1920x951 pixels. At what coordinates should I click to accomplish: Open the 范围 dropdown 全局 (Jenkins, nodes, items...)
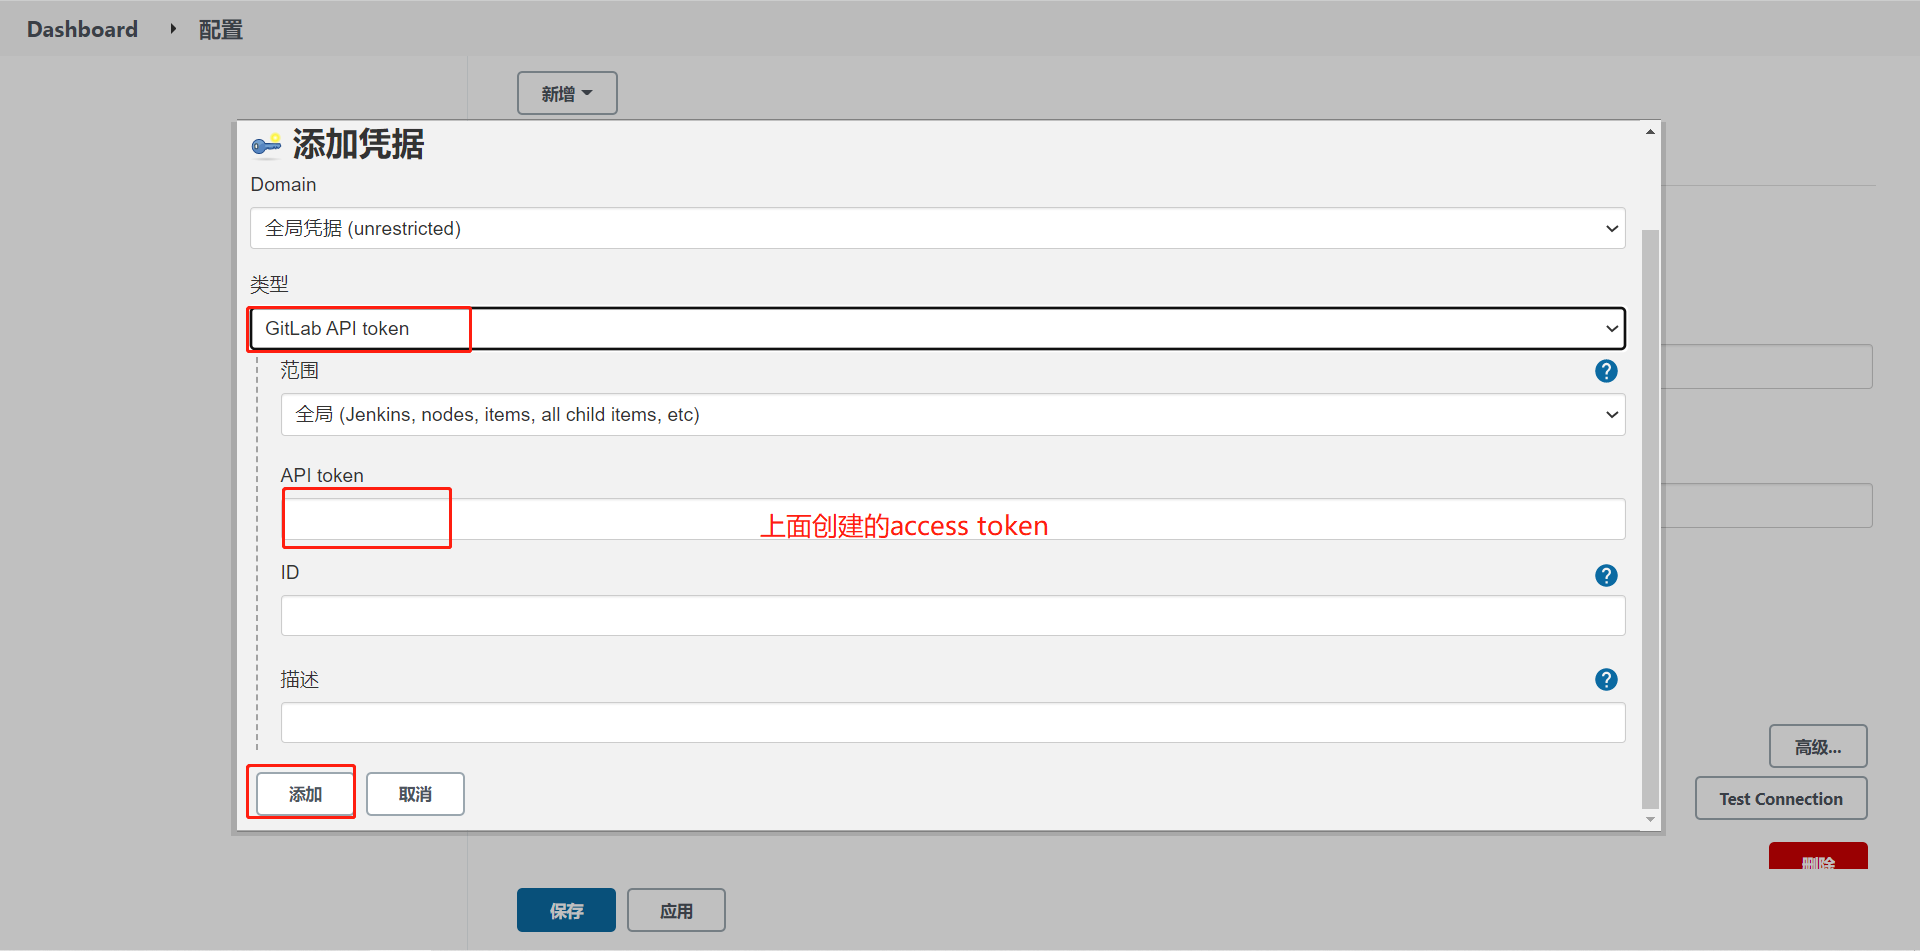tap(952, 414)
